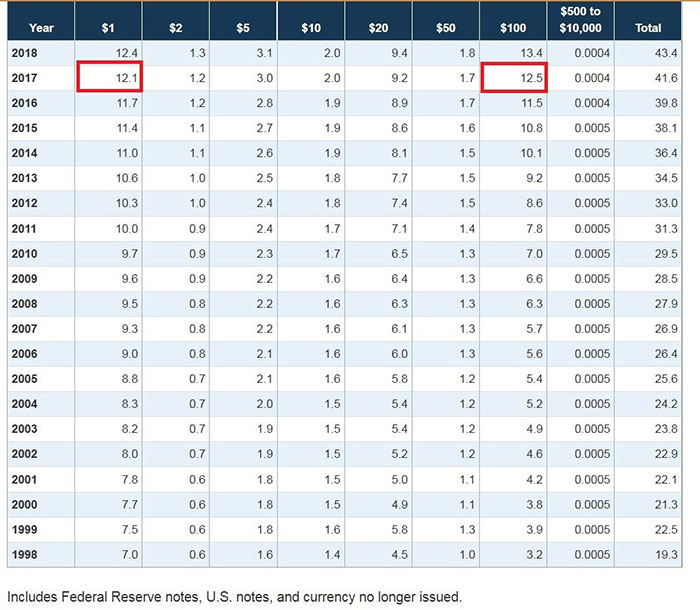Click the Federal Reserve notes footnote text

tap(234, 596)
